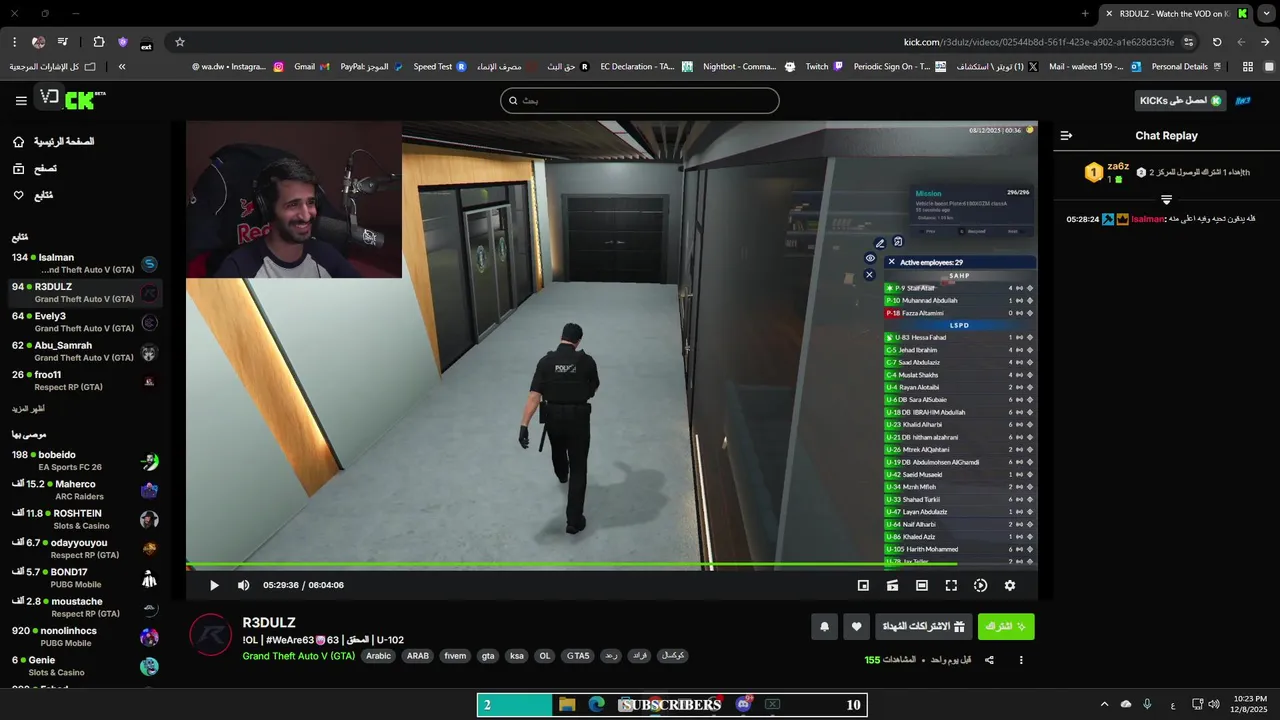Bookmark this page with star icon

pos(180,42)
